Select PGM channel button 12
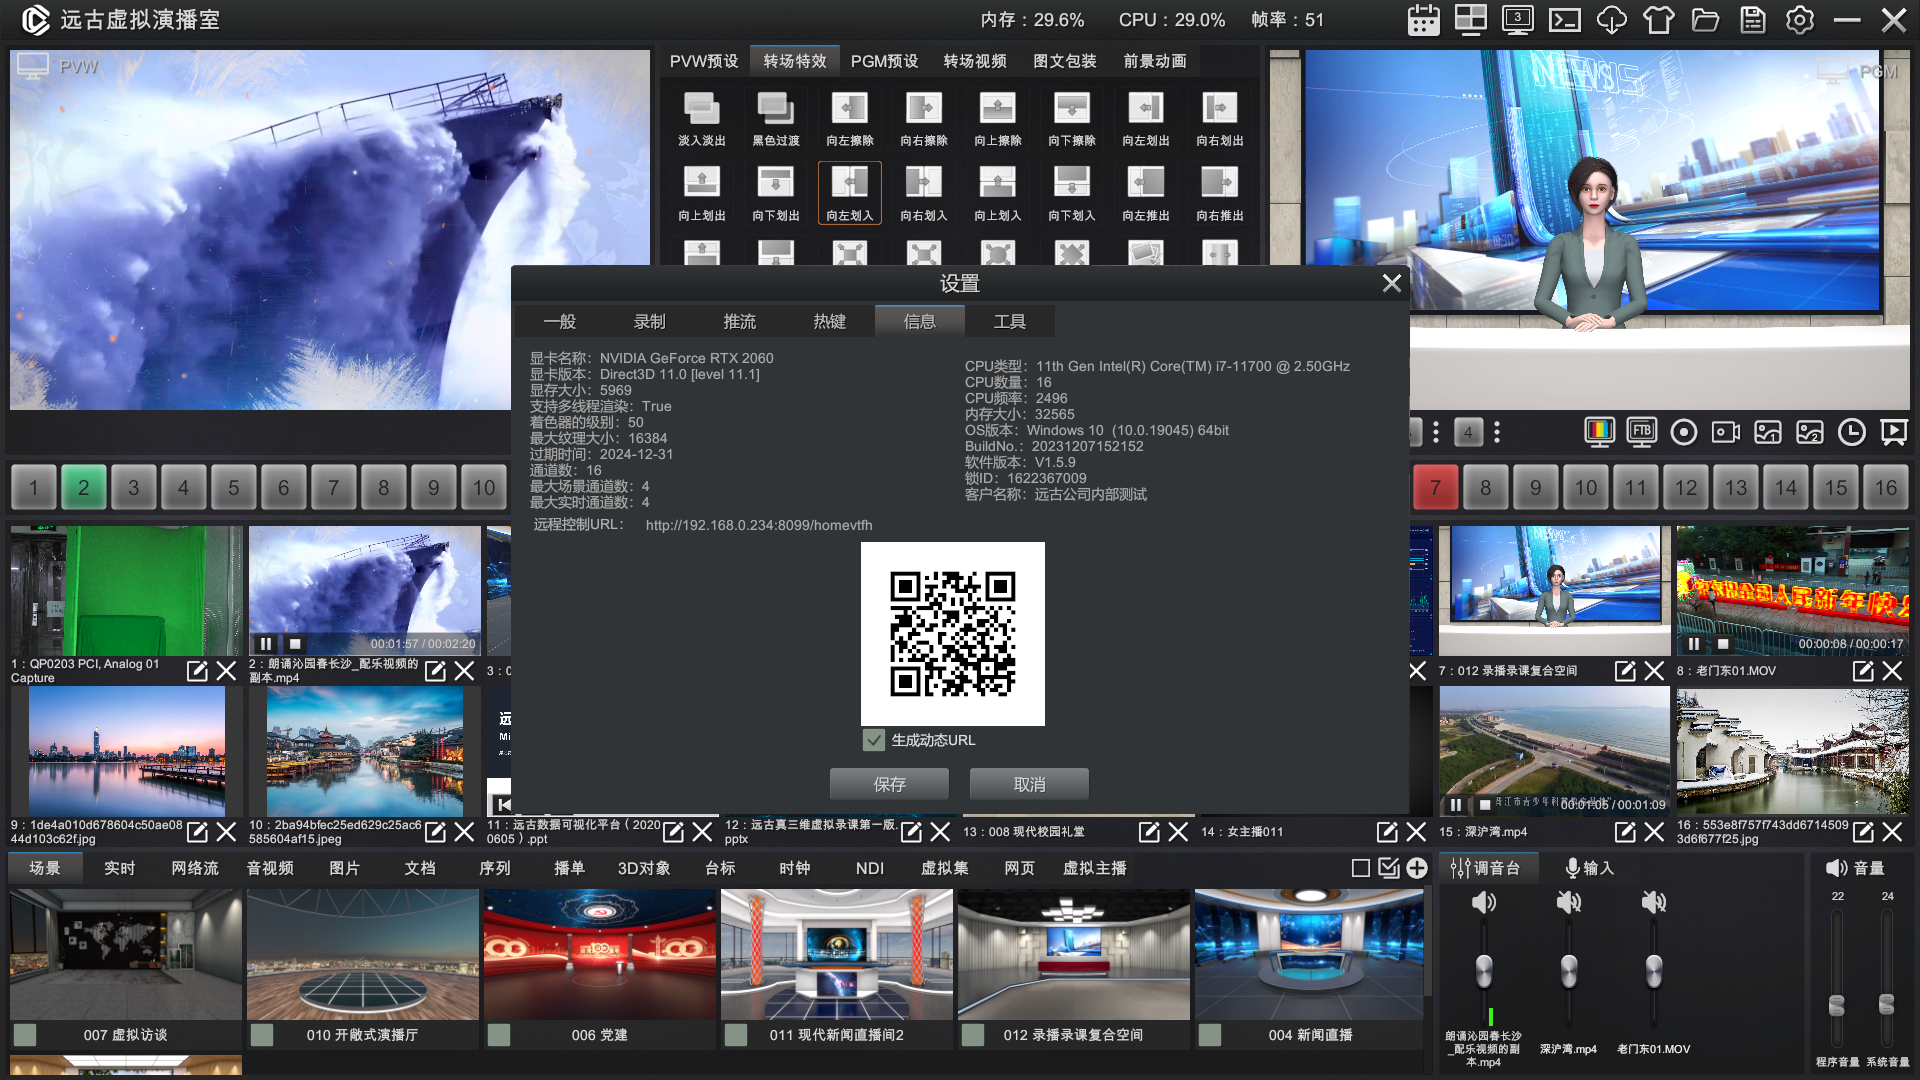1920x1080 pixels. 1686,488
